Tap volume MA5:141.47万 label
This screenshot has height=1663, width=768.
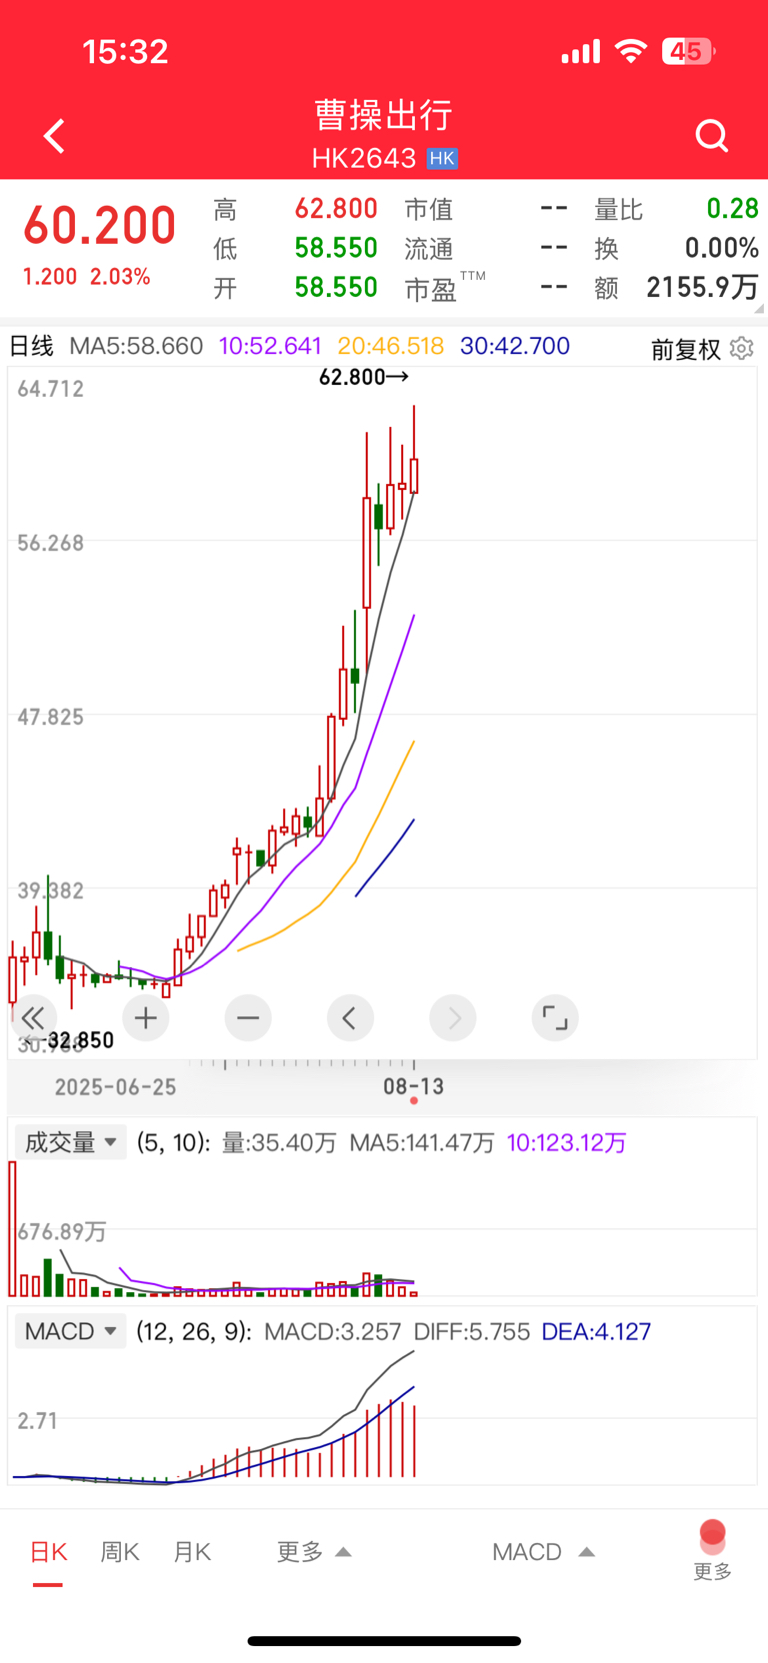[422, 1142]
